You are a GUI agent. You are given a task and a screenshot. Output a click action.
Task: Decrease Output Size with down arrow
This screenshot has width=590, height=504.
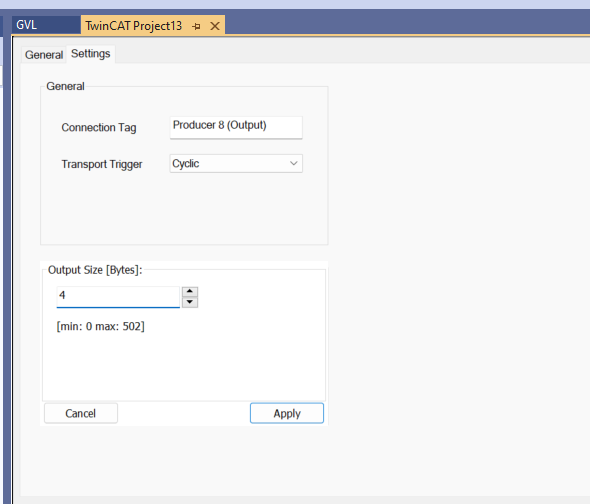tap(190, 302)
